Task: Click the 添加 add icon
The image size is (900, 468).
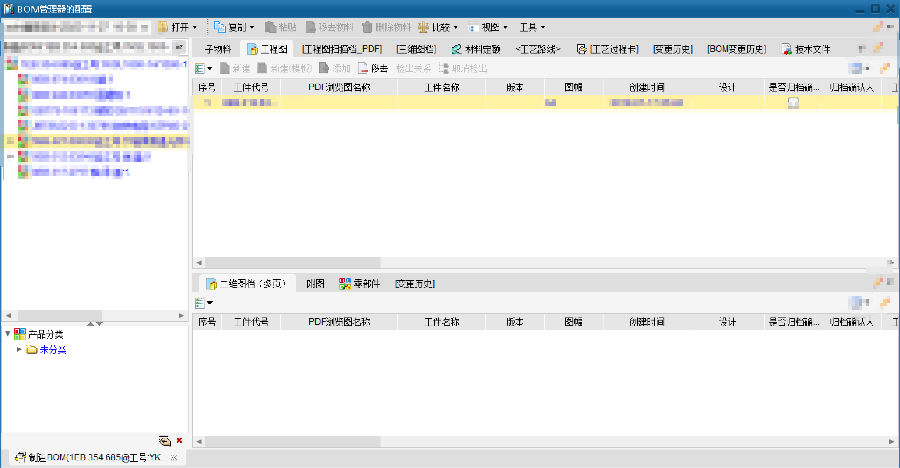Action: click(324, 68)
